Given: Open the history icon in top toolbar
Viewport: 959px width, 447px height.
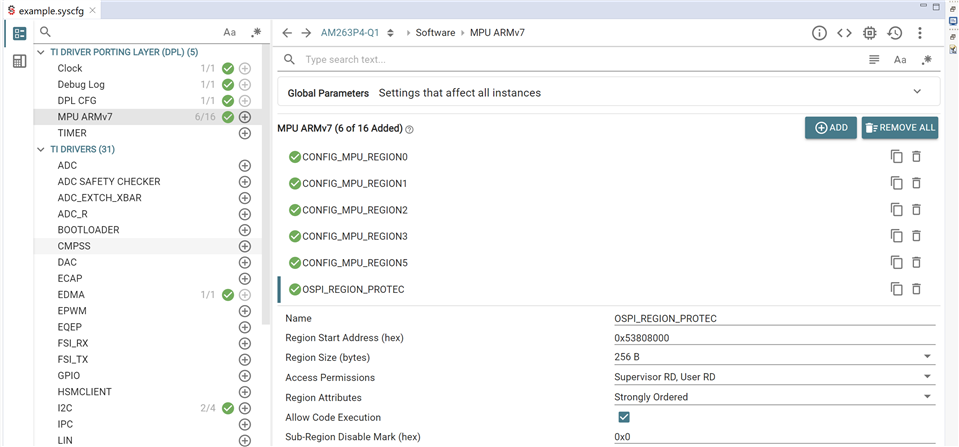Looking at the screenshot, I should click(895, 33).
